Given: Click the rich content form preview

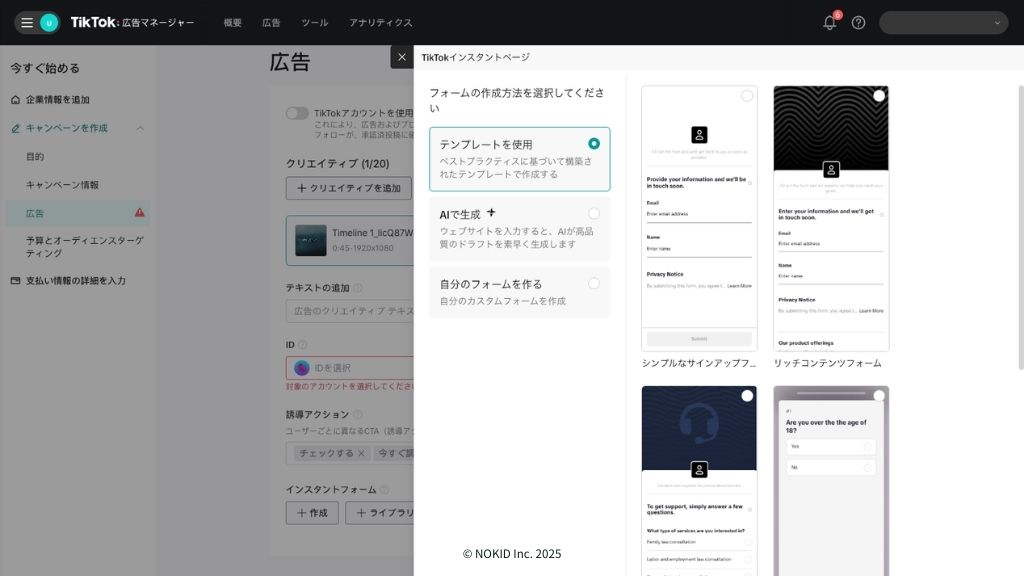Looking at the screenshot, I should click(x=831, y=218).
